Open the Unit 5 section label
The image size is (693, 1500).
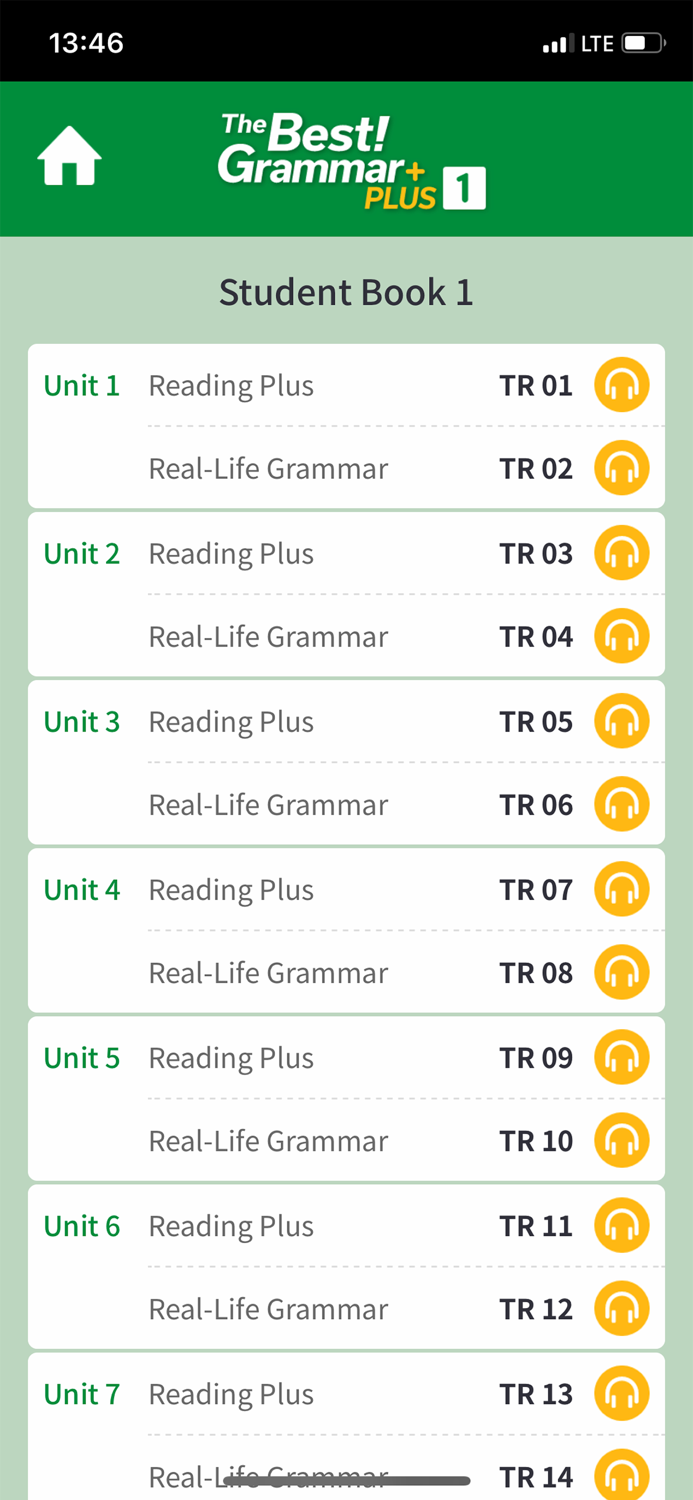tap(81, 1057)
